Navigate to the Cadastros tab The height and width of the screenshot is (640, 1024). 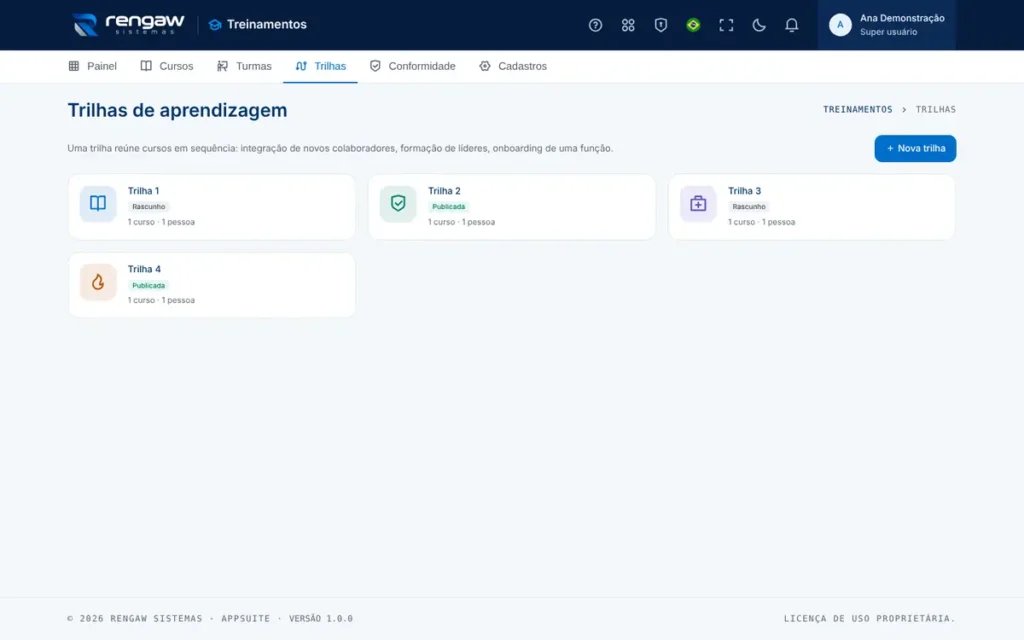(x=513, y=66)
